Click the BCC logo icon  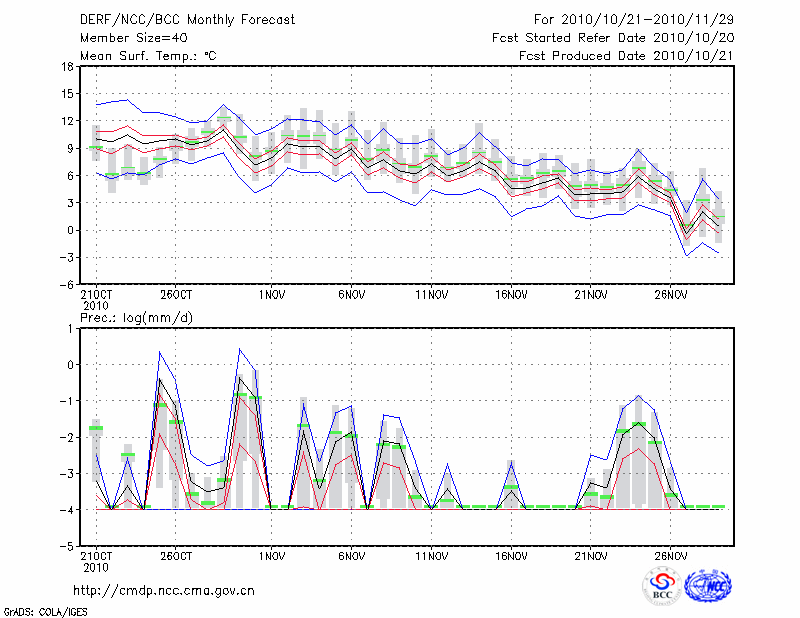(662, 586)
